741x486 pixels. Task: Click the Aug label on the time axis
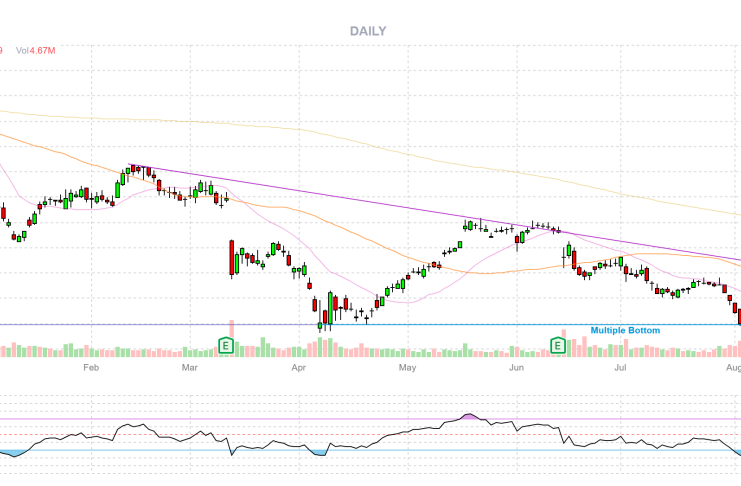coord(733,368)
